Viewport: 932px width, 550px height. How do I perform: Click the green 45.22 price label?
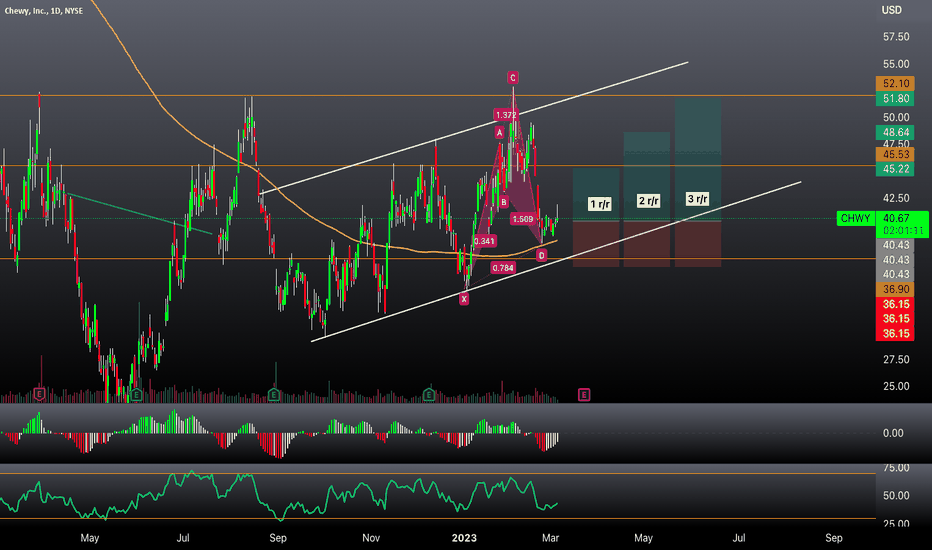[895, 169]
